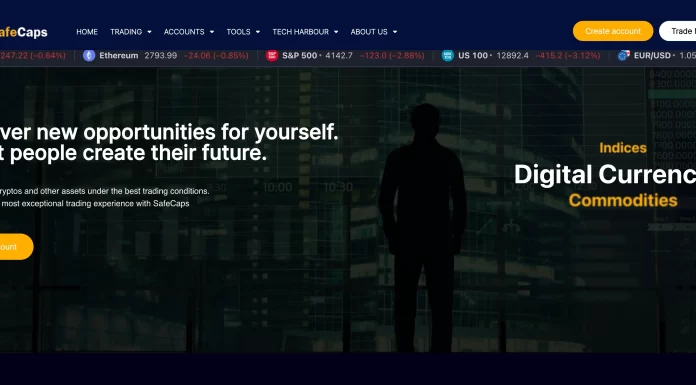Click the Commodities category text
The height and width of the screenshot is (385, 696).
tap(623, 200)
